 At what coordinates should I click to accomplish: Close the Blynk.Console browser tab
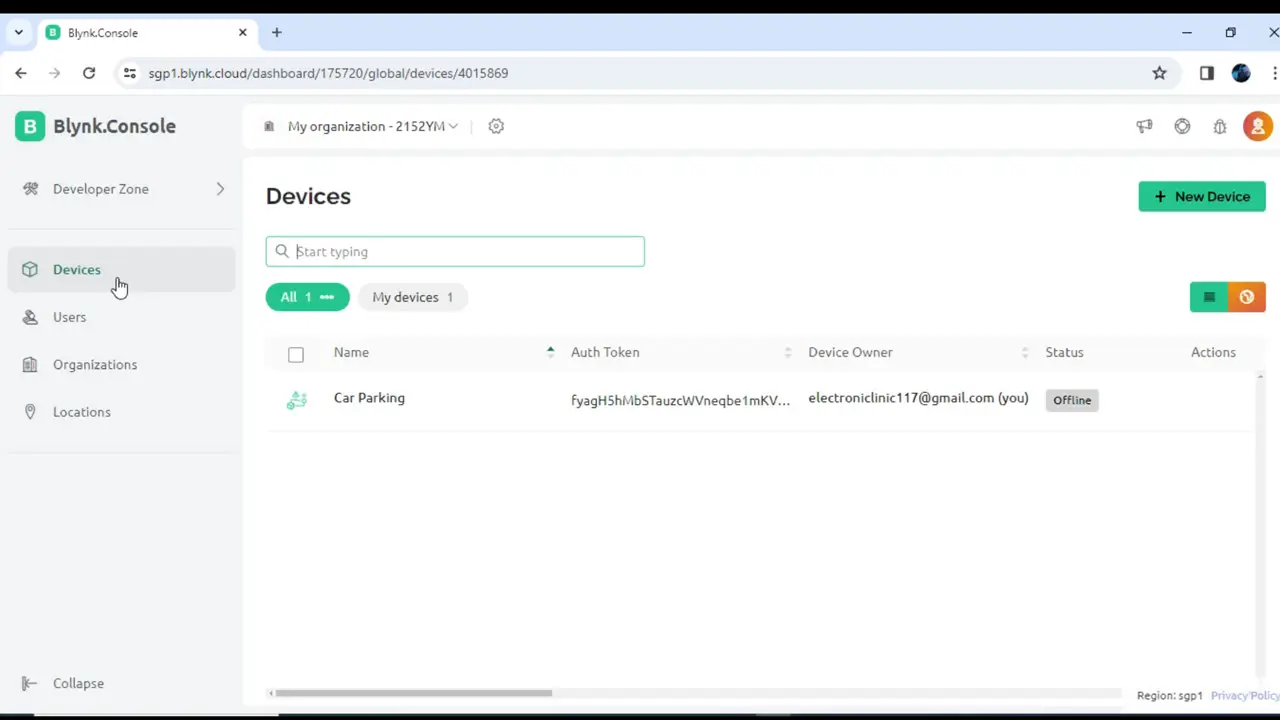click(x=242, y=32)
